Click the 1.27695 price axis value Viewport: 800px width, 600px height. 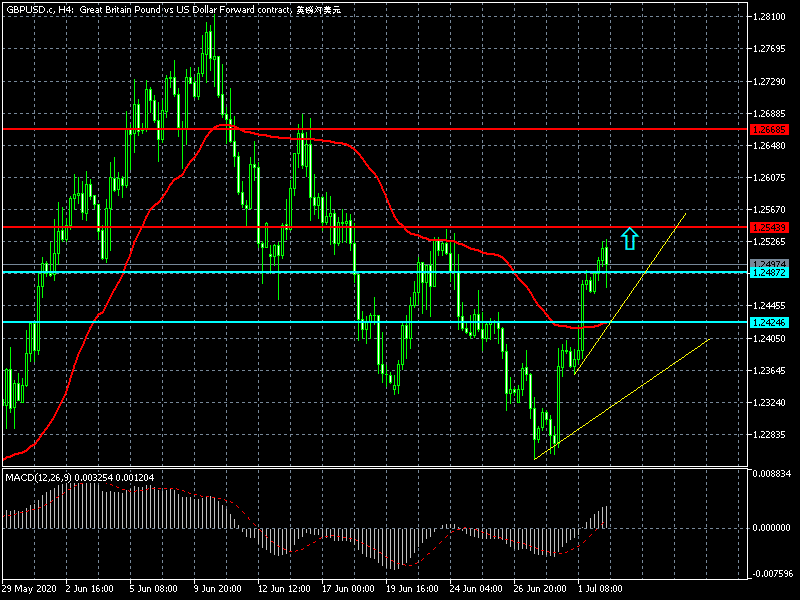pos(769,49)
